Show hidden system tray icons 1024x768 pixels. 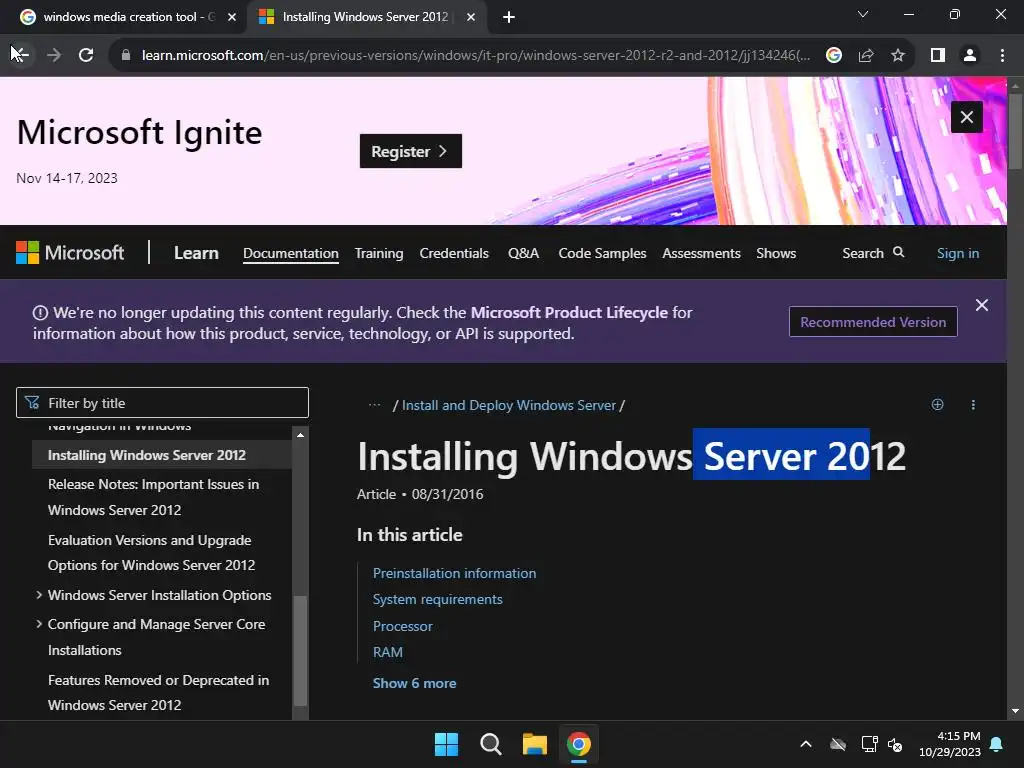point(806,744)
